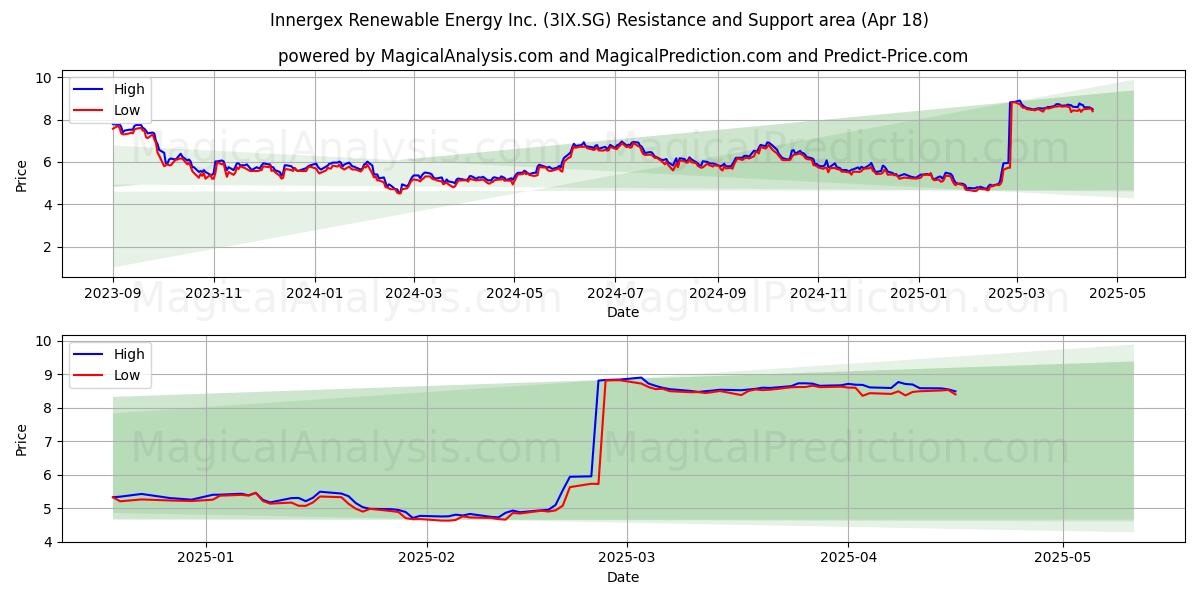Click the chart title mentioning Innergex Renewable Energy
Viewport: 1200px width, 600px height.
[599, 20]
